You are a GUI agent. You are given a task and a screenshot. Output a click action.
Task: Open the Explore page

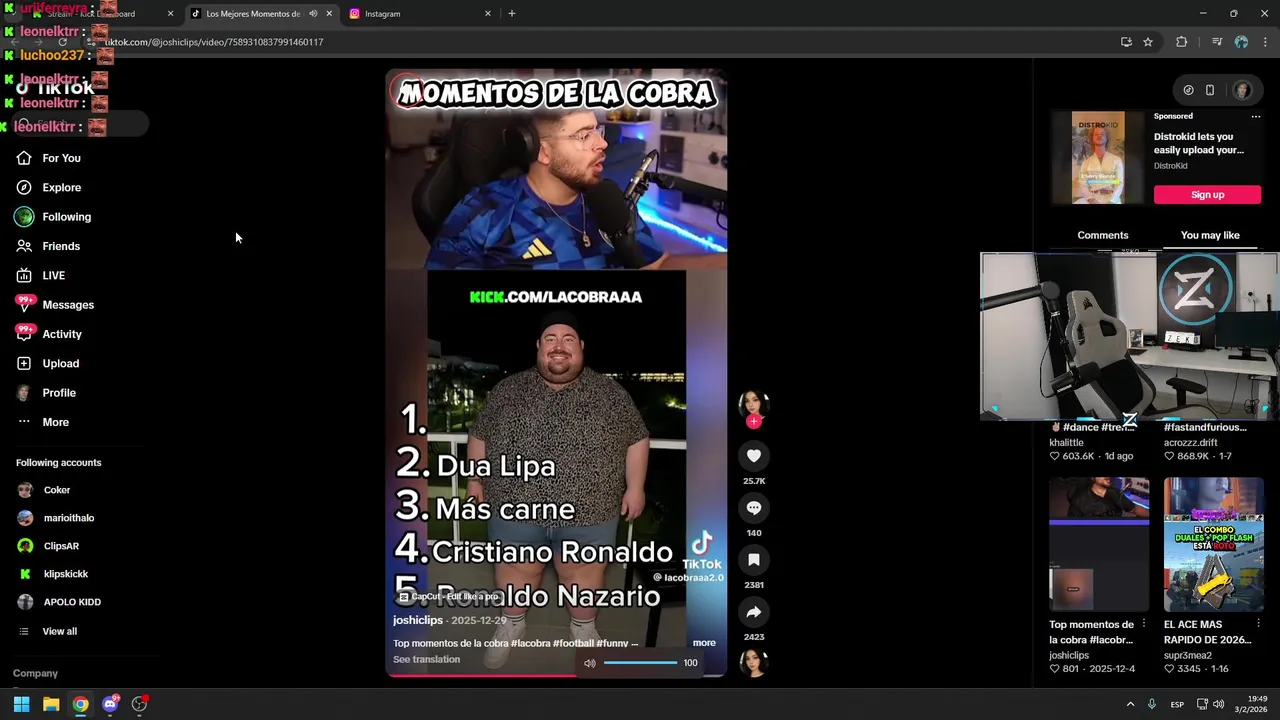click(x=61, y=187)
